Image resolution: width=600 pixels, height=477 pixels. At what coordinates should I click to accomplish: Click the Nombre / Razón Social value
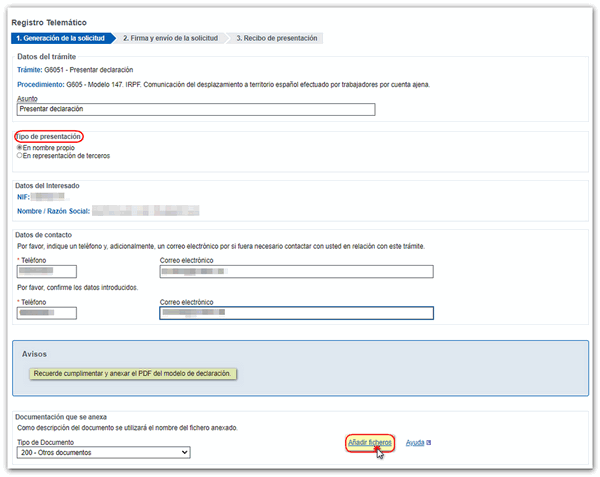(145, 210)
